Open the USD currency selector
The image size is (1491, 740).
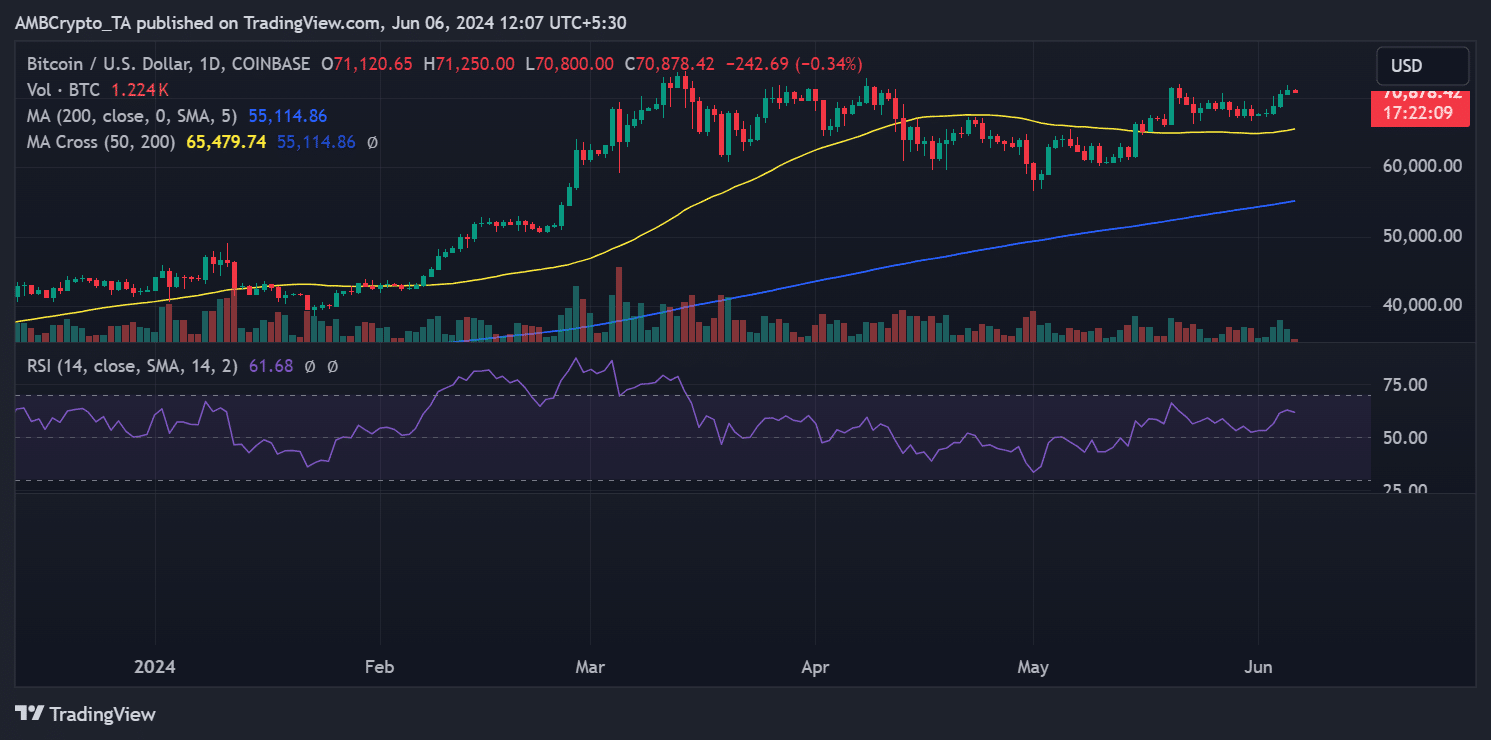pos(1422,66)
